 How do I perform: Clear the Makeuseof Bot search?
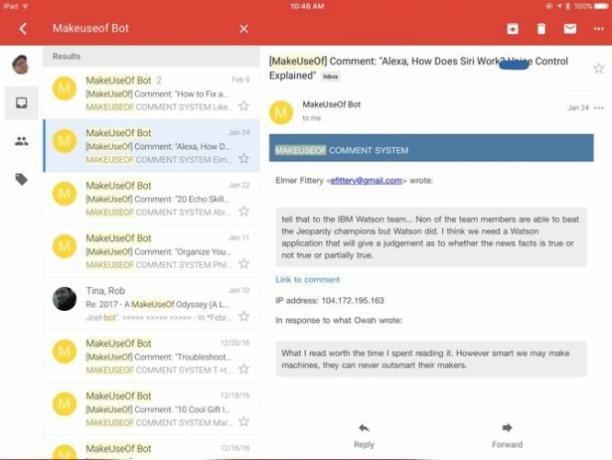click(x=244, y=28)
